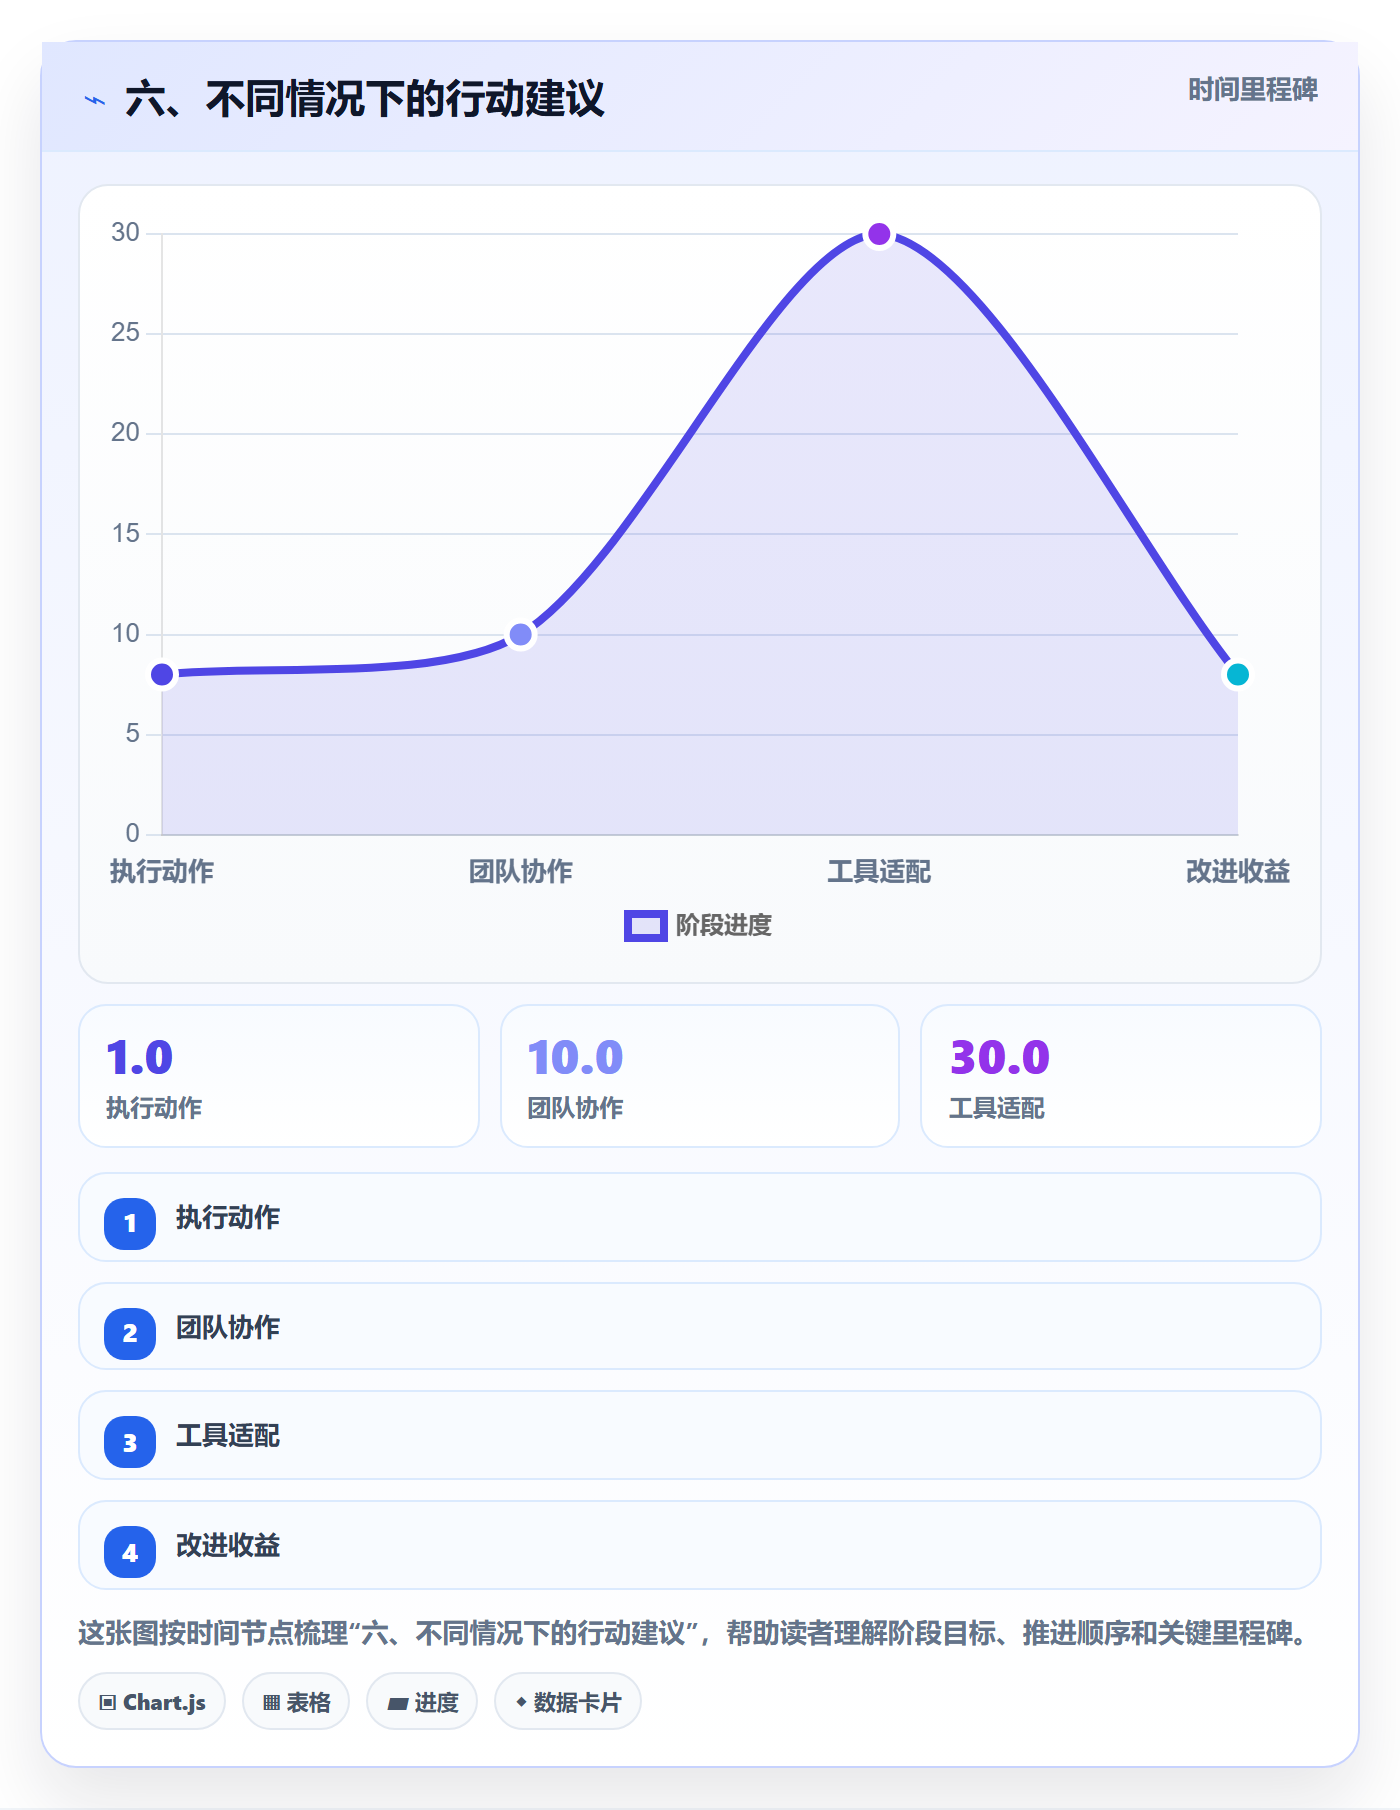1400x1810 pixels.
Task: Click the section title 六、不同情况下的行动建议
Action: click(x=365, y=100)
